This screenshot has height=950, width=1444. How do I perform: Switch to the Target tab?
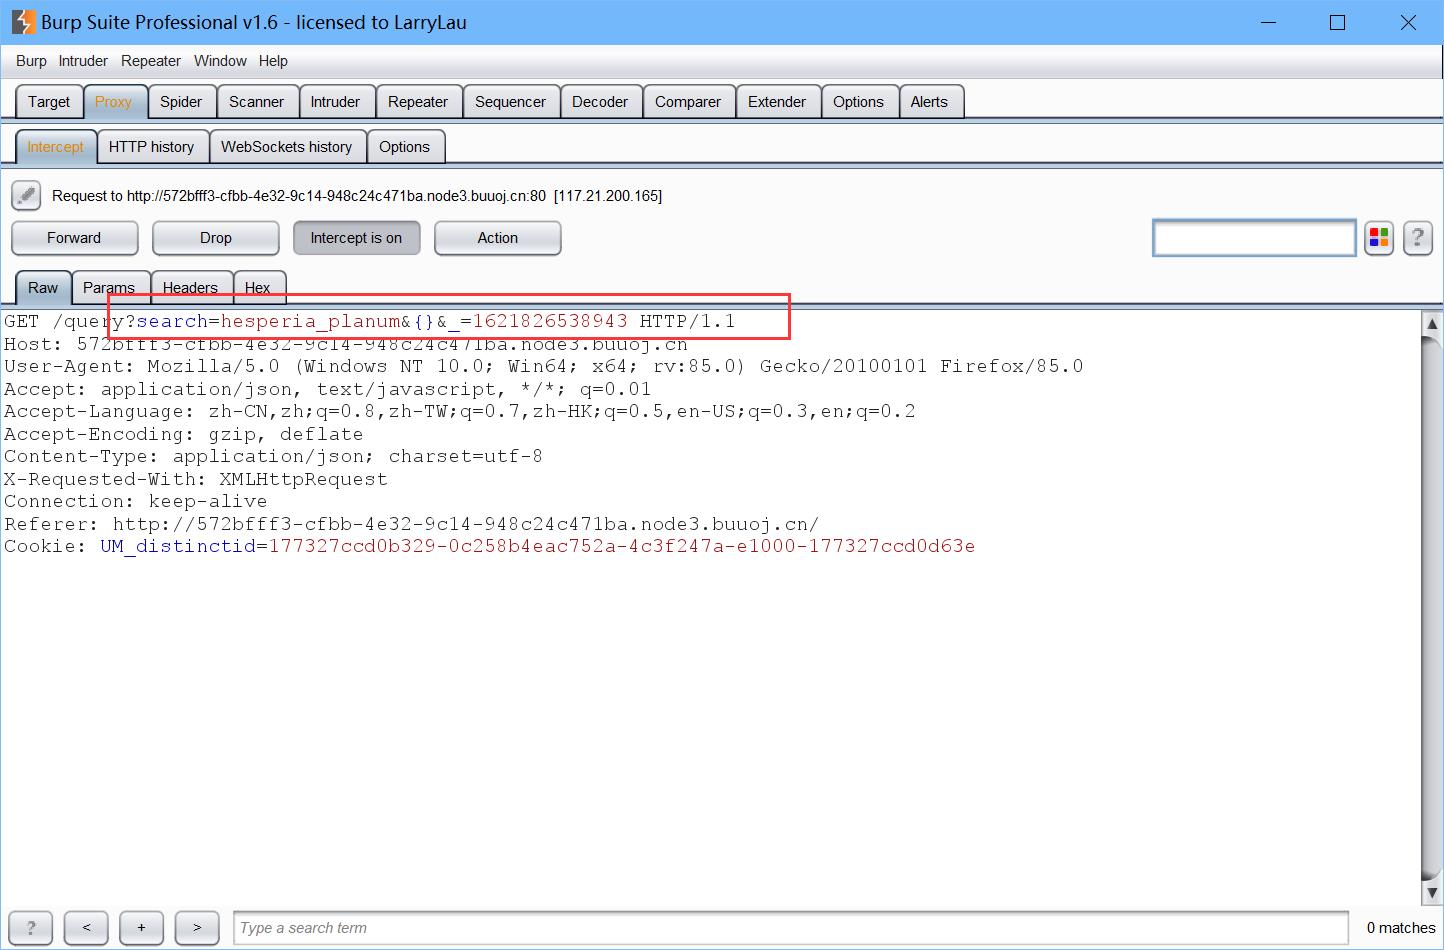pos(49,102)
